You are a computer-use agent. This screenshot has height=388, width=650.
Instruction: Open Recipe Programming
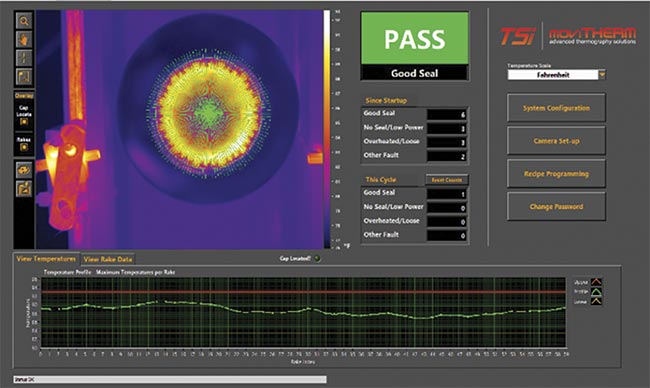[556, 174]
